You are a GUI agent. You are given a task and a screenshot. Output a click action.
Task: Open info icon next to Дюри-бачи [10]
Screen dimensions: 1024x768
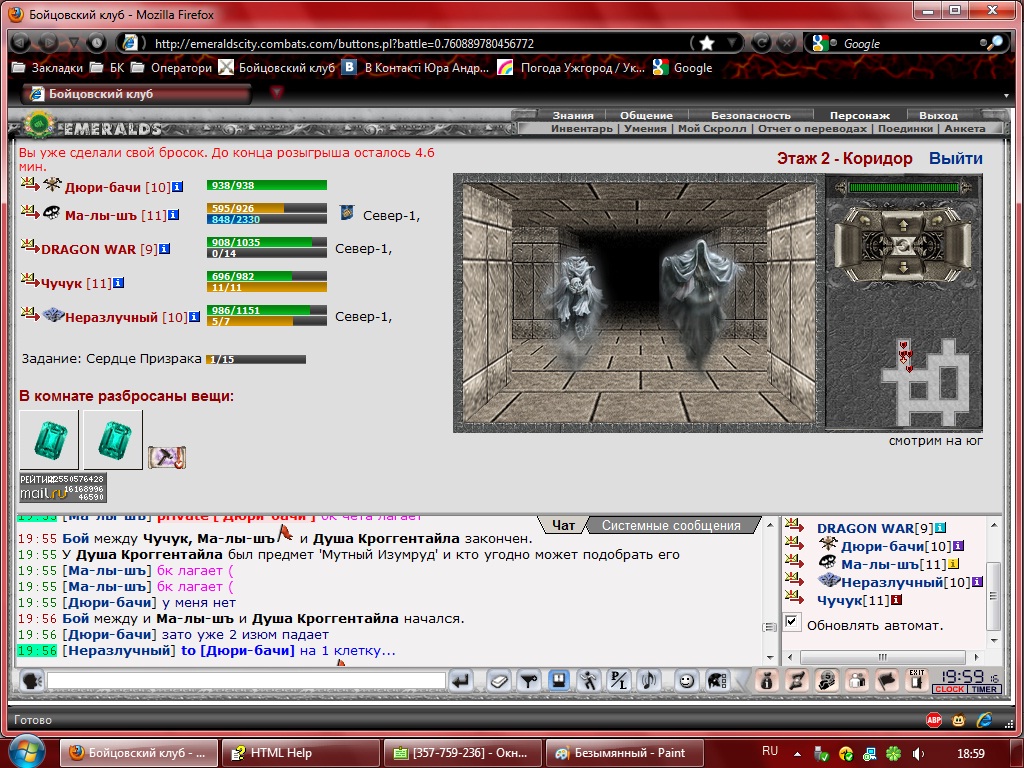coord(178,187)
